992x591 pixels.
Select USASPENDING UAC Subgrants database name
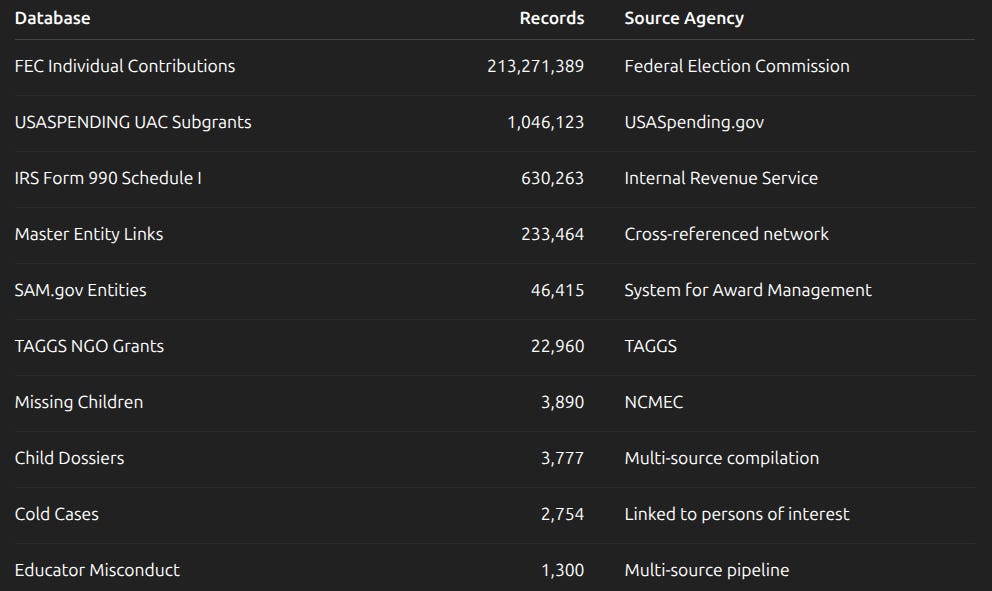(x=133, y=122)
